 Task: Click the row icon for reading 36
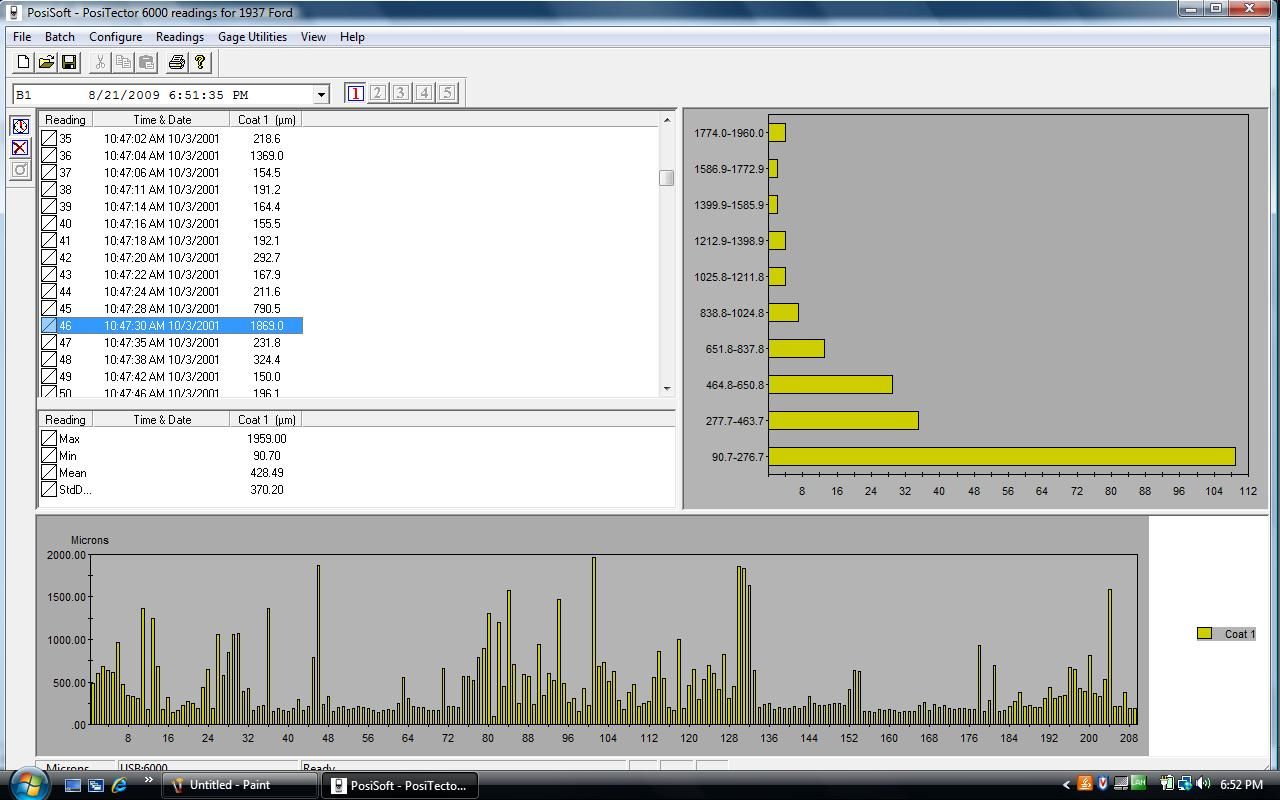49,156
